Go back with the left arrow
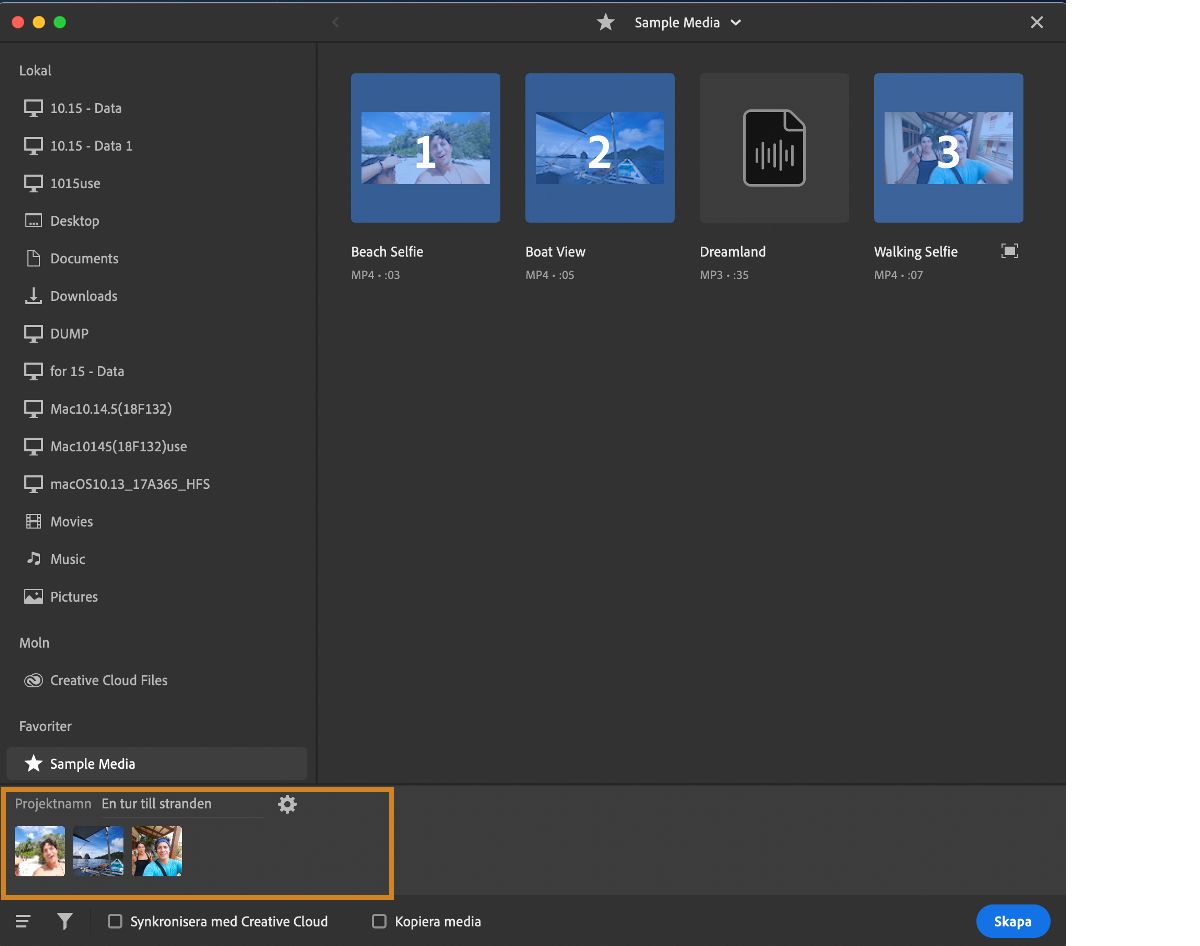The width and height of the screenshot is (1200, 946). point(335,22)
